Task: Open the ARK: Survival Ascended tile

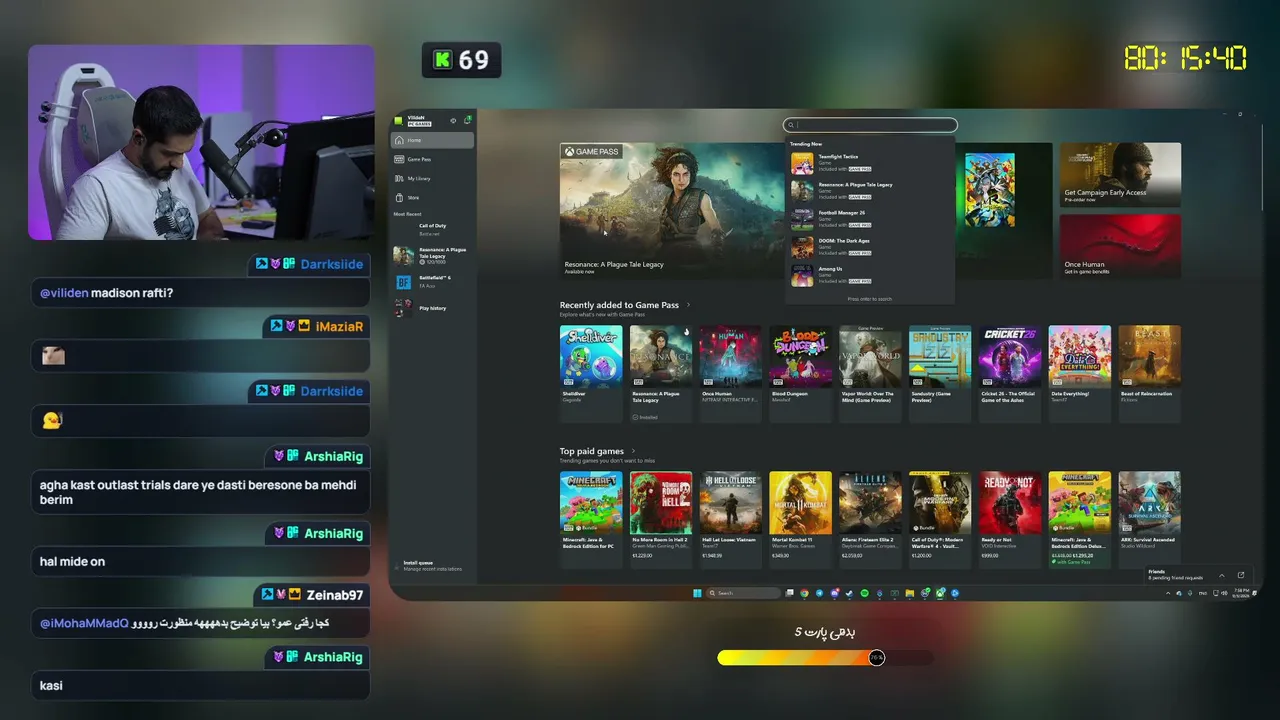Action: click(1150, 518)
